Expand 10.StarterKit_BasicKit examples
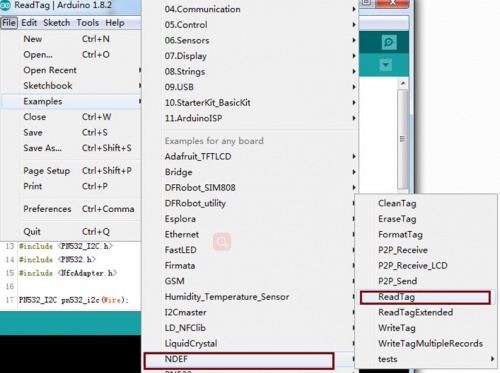The width and height of the screenshot is (500, 373). pyautogui.click(x=251, y=103)
